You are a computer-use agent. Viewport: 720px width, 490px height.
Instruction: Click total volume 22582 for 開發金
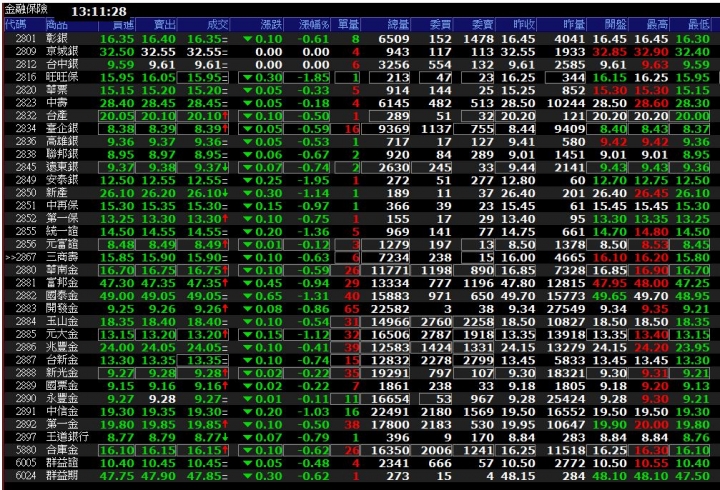pyautogui.click(x=390, y=309)
